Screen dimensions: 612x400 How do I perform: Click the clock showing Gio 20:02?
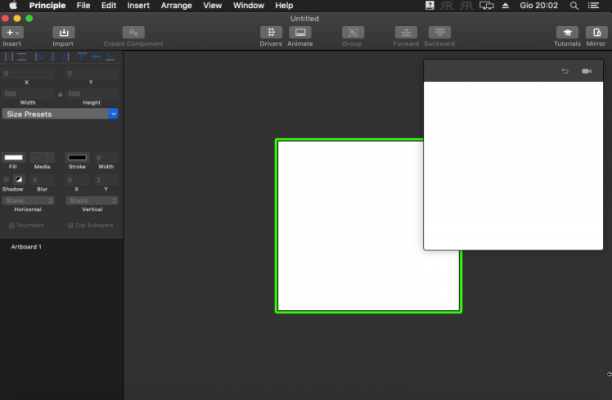(539, 5)
